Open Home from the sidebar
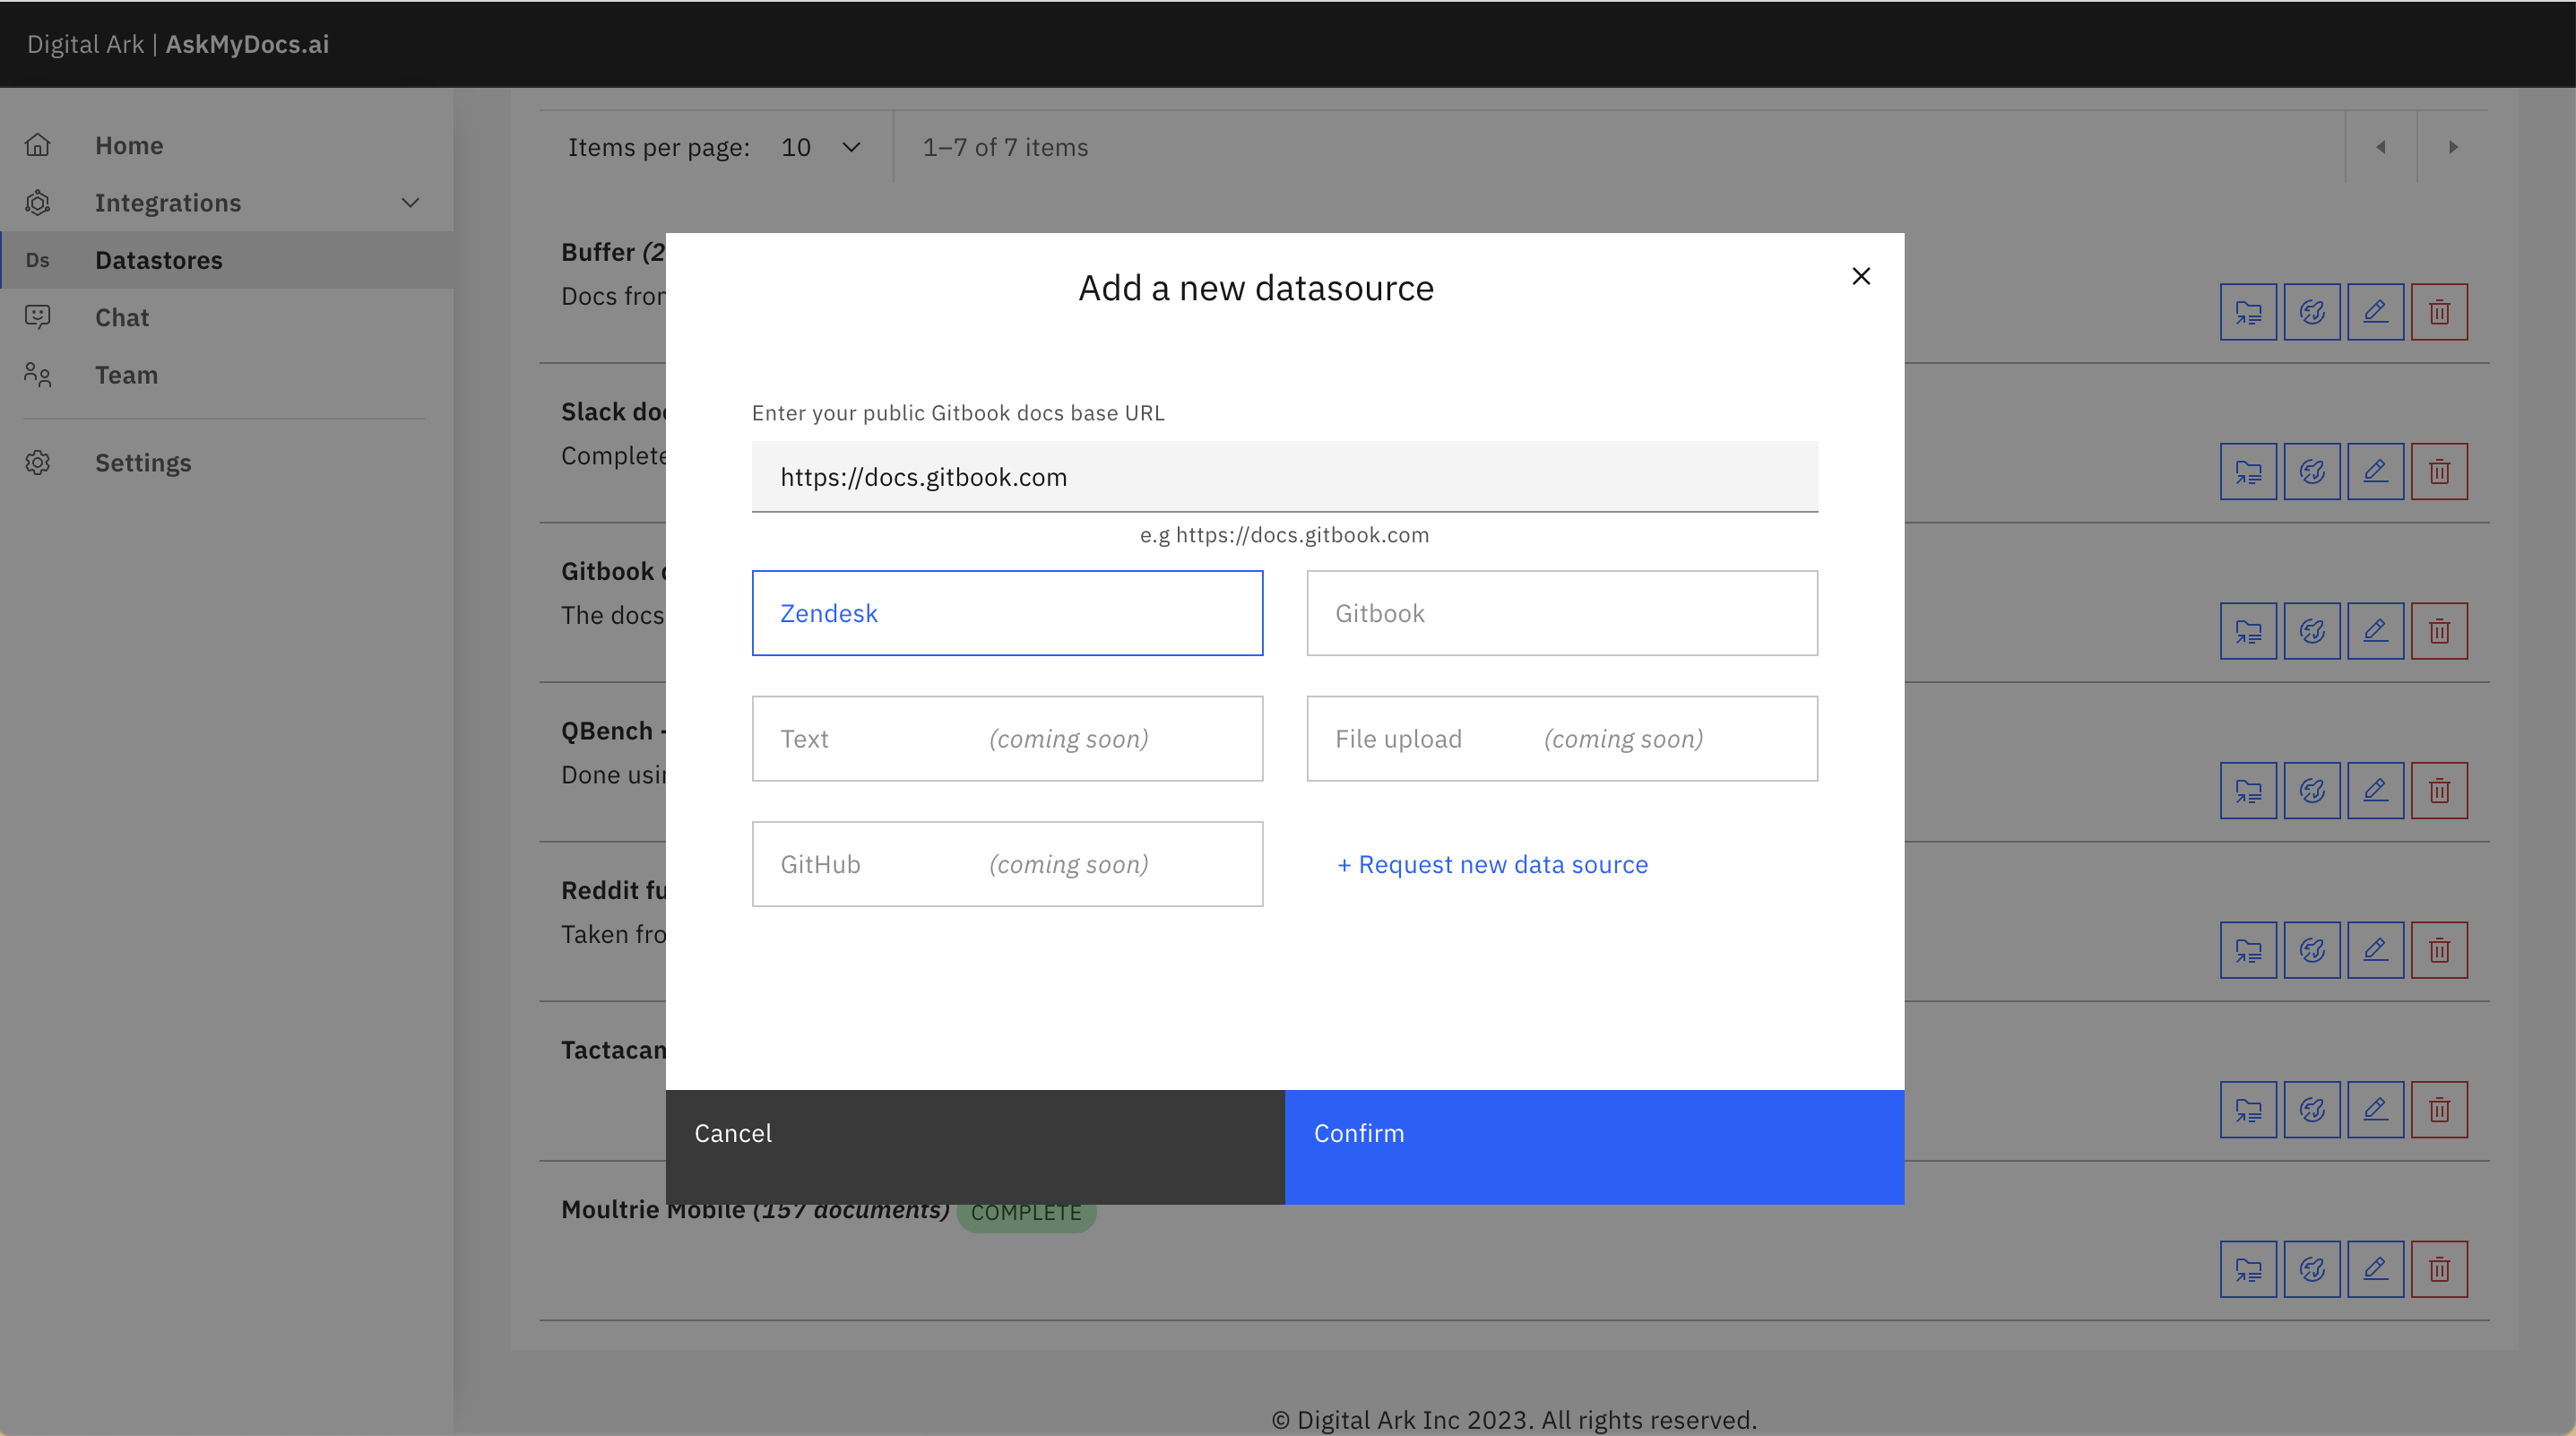This screenshot has width=2576, height=1436. point(226,145)
